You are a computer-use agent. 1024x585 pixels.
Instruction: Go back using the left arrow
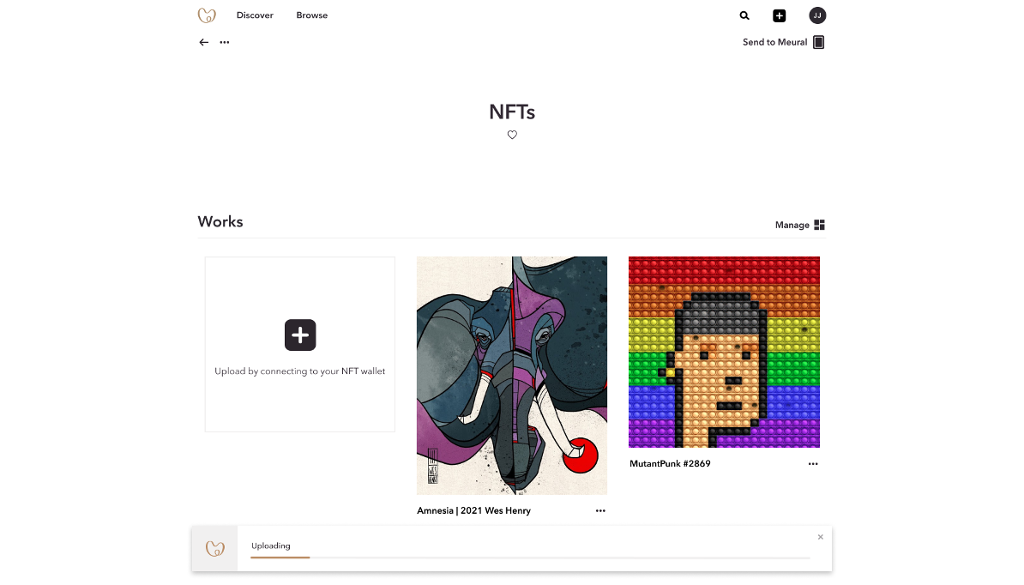pos(204,42)
